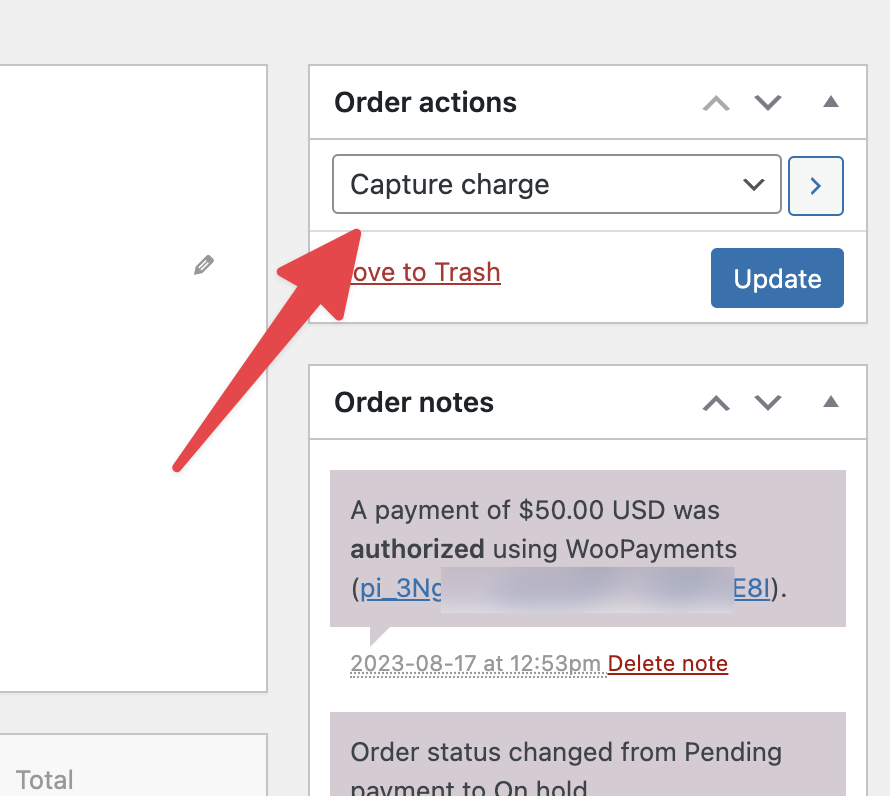Click the Order actions heading
Viewport: 890px width, 796px height.
coord(425,102)
